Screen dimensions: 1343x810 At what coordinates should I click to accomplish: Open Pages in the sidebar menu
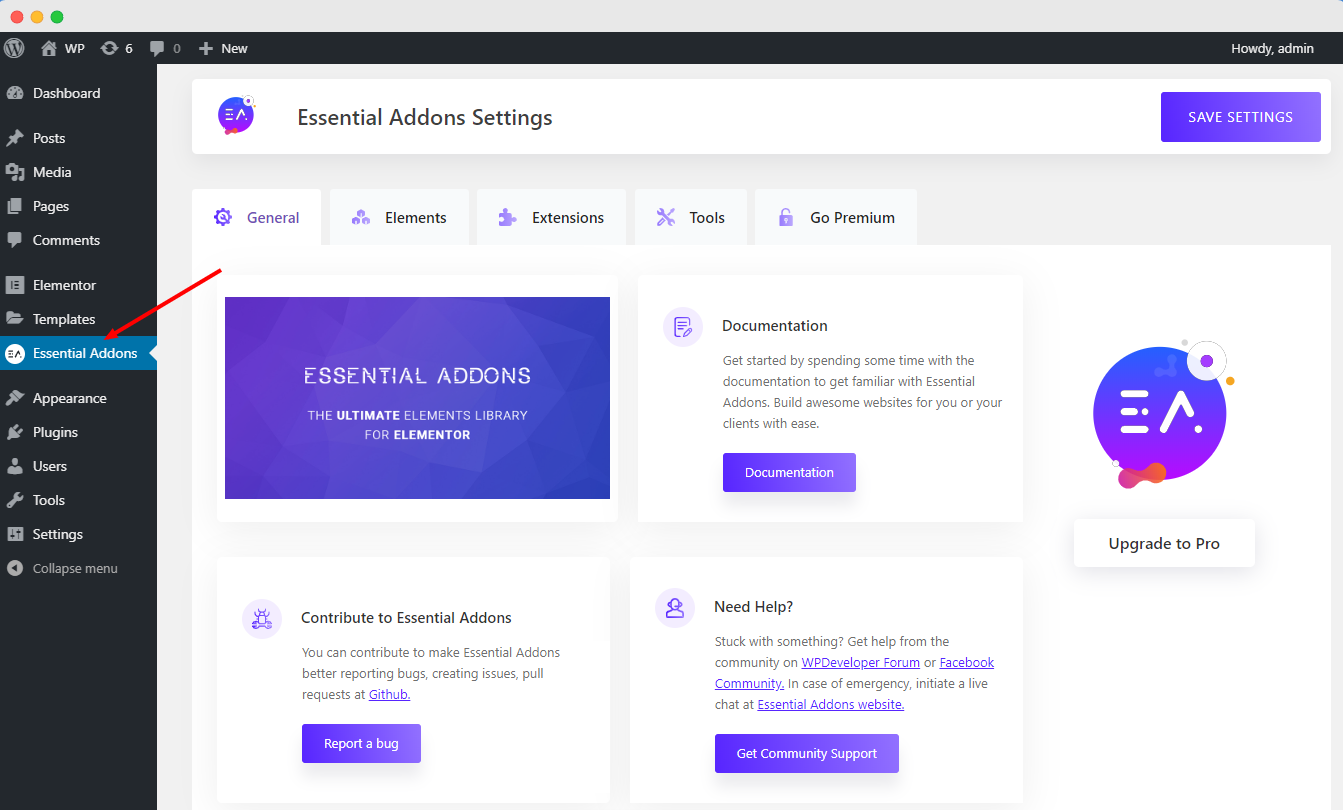[x=78, y=206]
